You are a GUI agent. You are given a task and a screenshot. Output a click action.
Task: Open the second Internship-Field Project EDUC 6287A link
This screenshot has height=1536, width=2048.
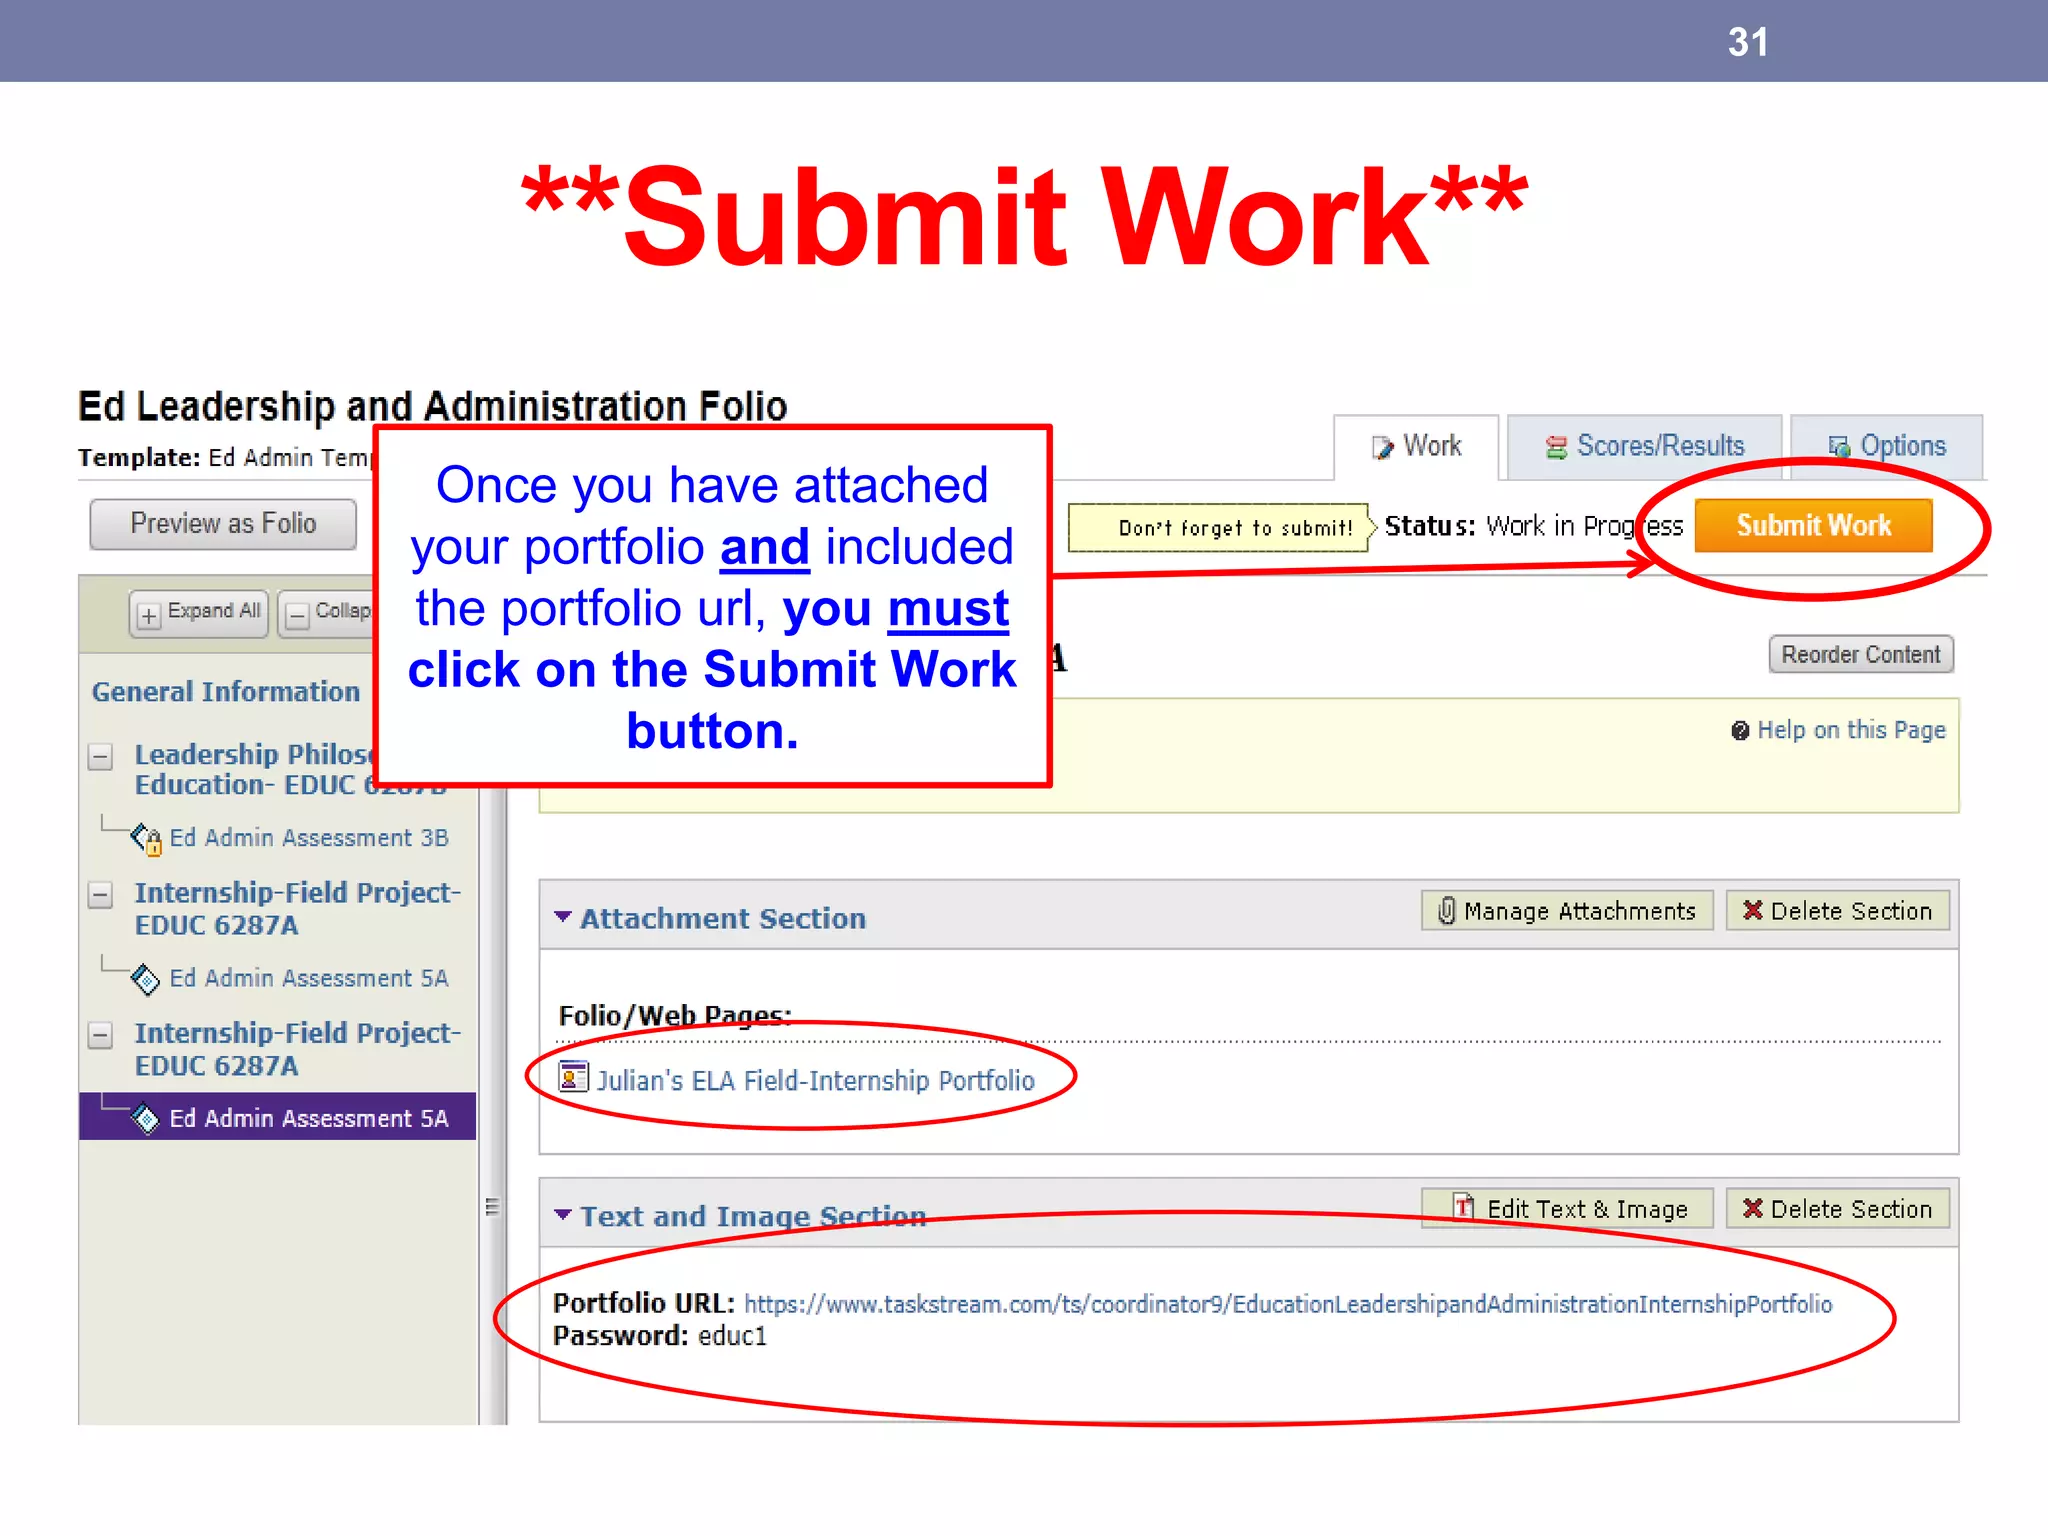click(x=298, y=1049)
